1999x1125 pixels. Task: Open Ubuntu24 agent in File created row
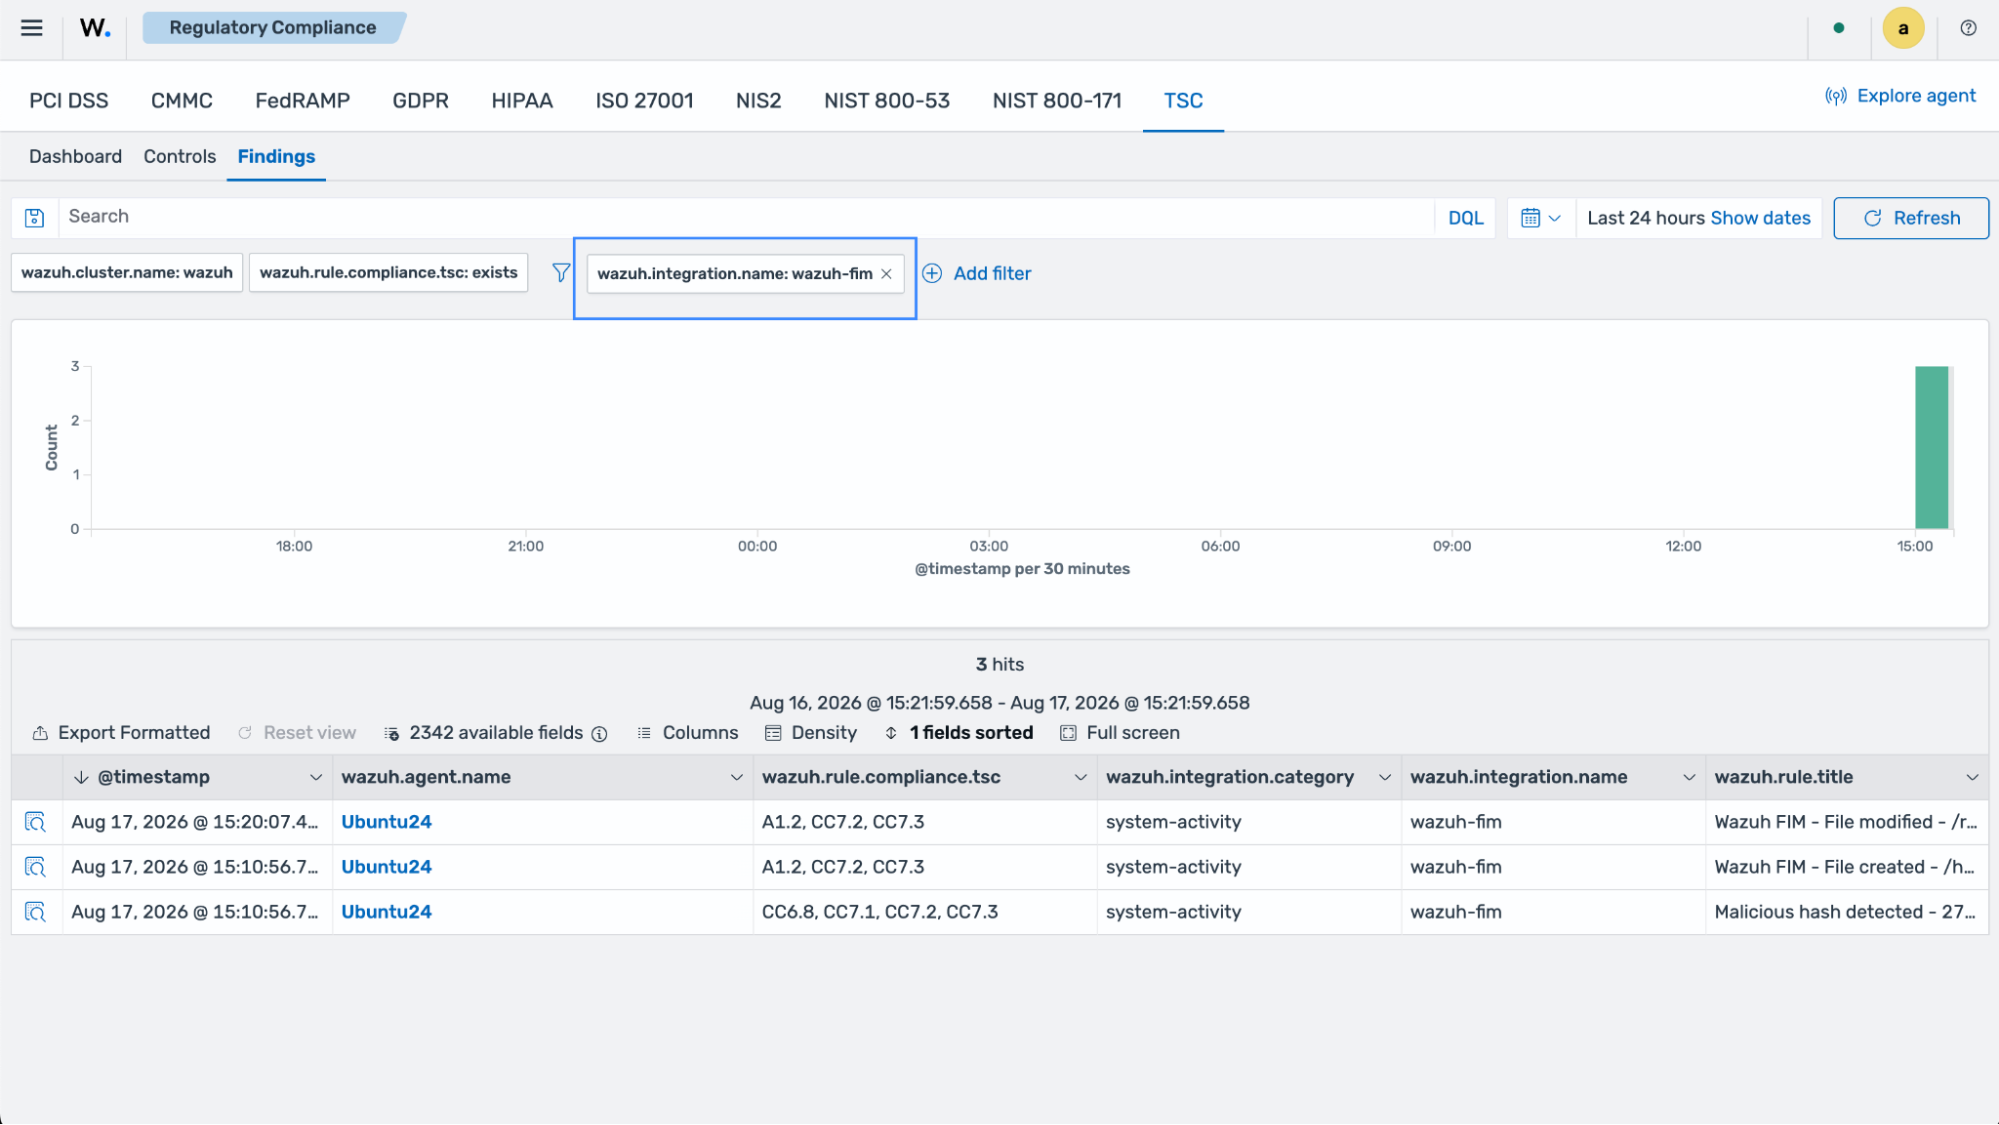pos(387,867)
